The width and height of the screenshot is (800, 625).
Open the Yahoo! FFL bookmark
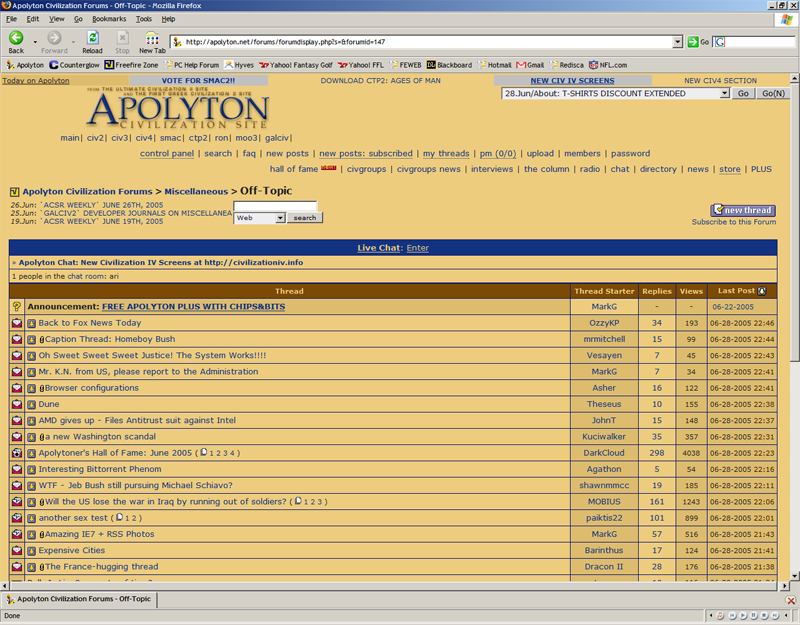361,65
